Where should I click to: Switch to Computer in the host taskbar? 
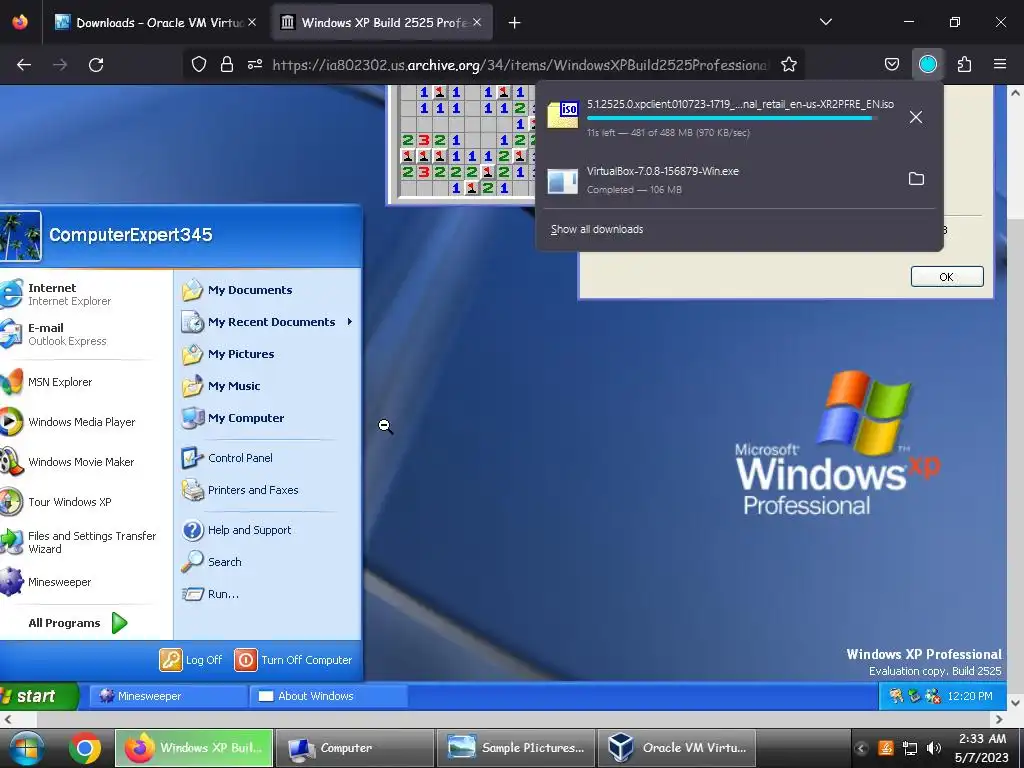355,748
